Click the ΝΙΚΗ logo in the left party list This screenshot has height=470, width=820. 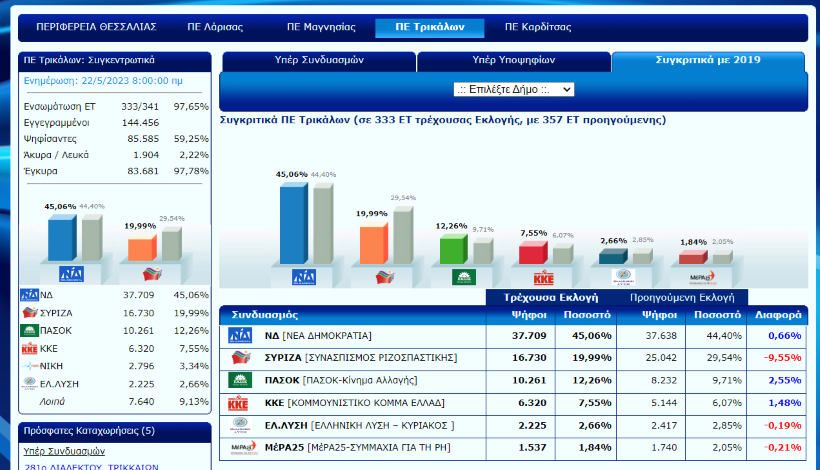pyautogui.click(x=30, y=366)
